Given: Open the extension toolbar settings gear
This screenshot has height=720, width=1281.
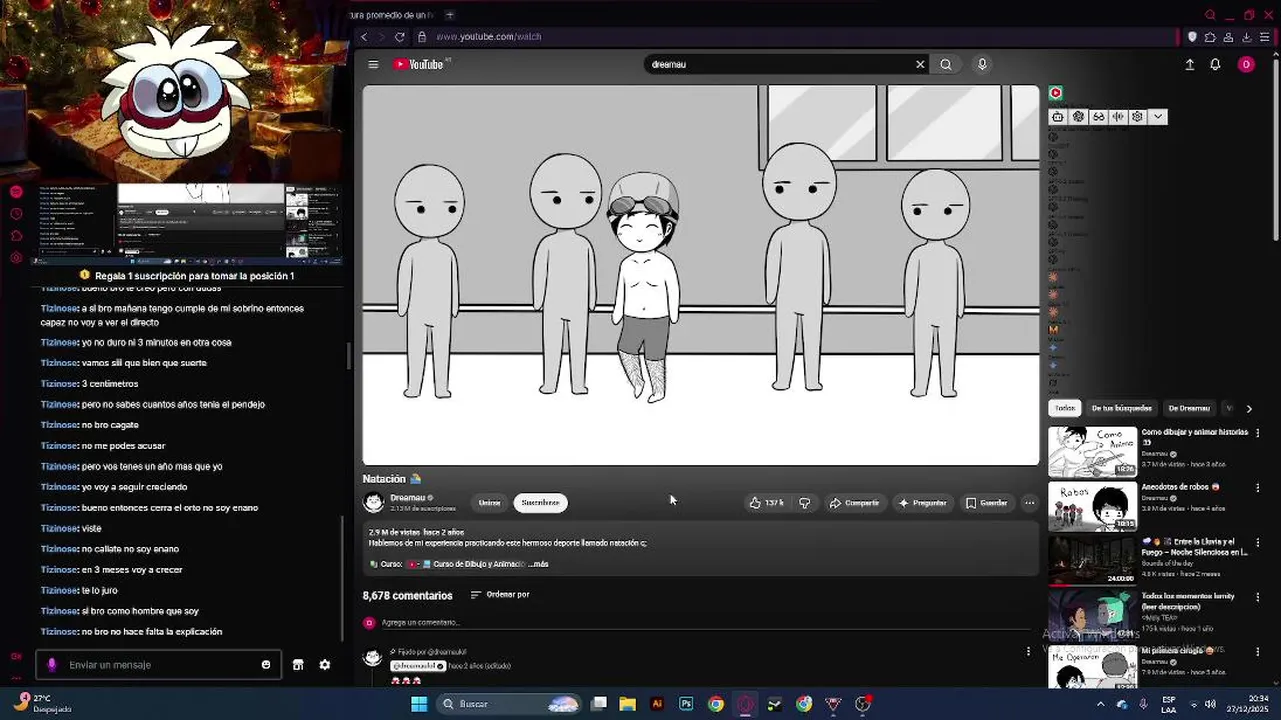Looking at the screenshot, I should [1137, 117].
